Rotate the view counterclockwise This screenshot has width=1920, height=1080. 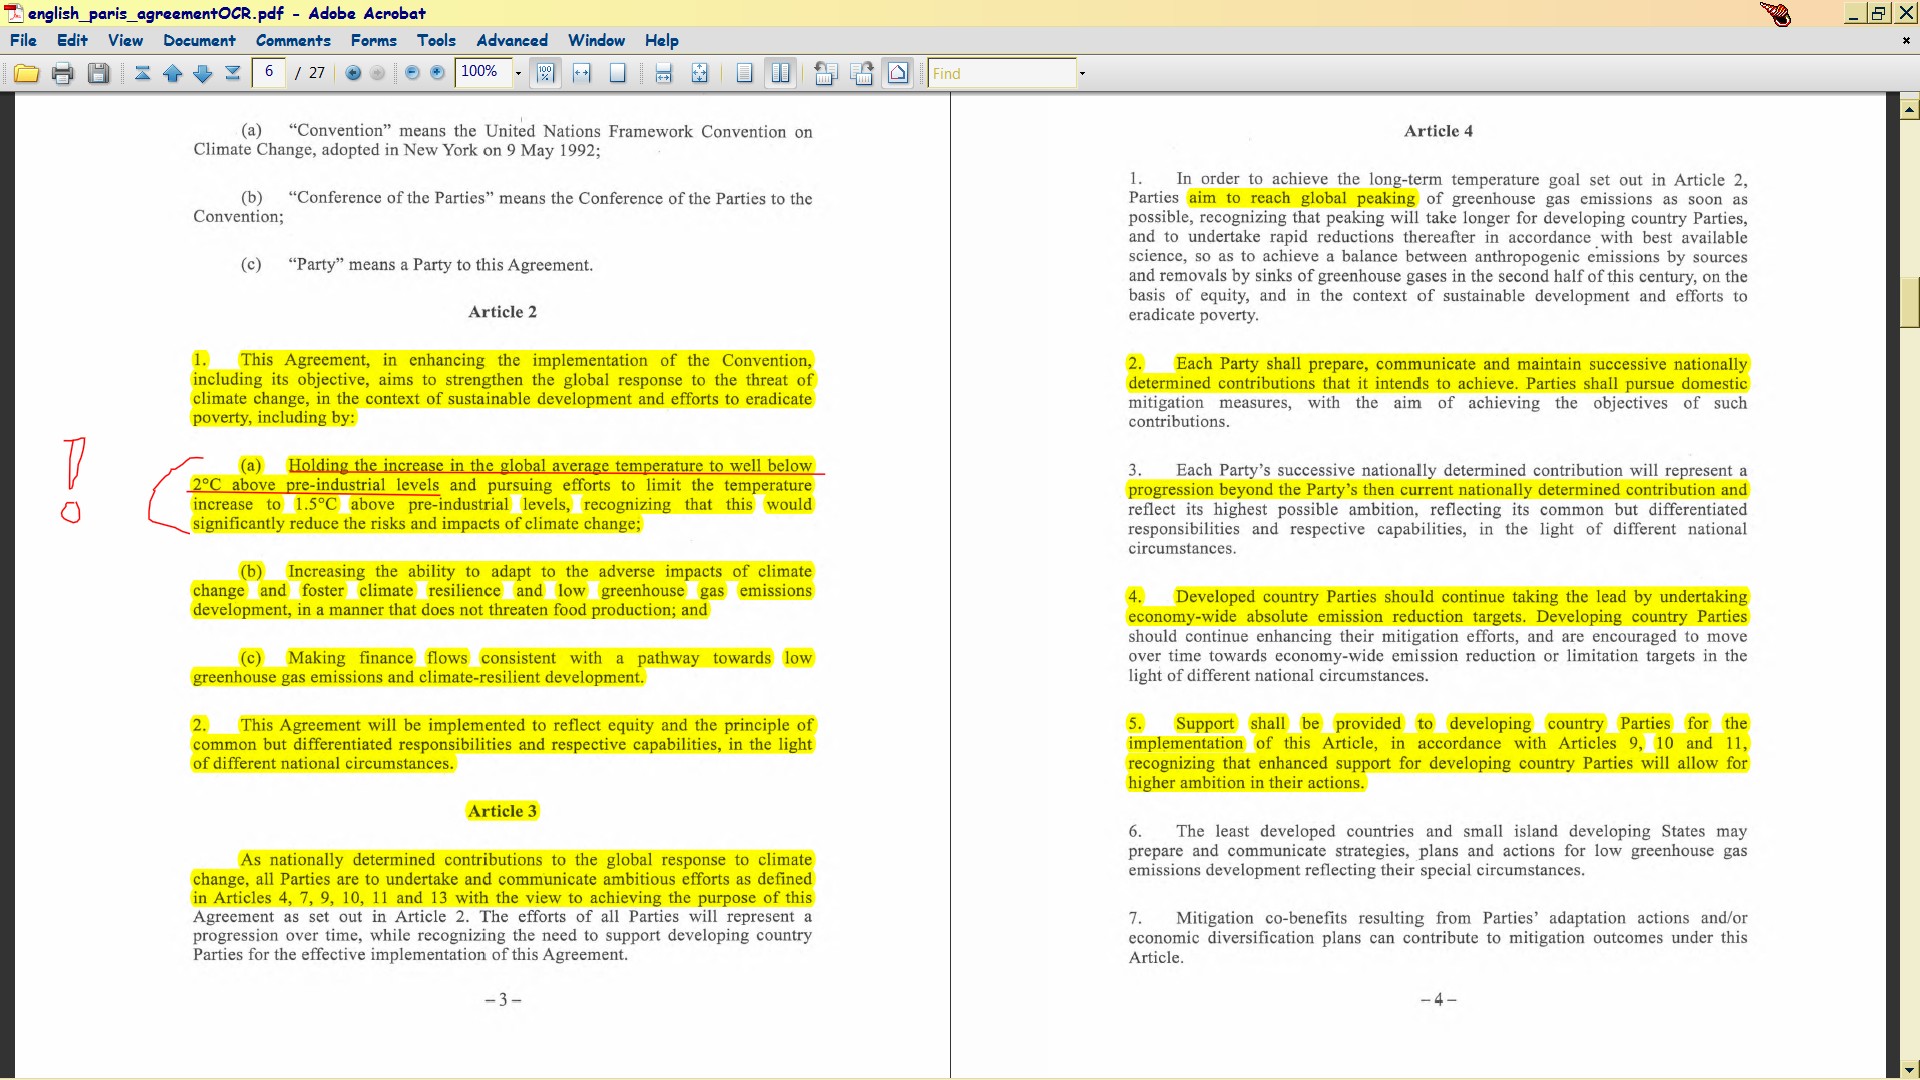[825, 73]
